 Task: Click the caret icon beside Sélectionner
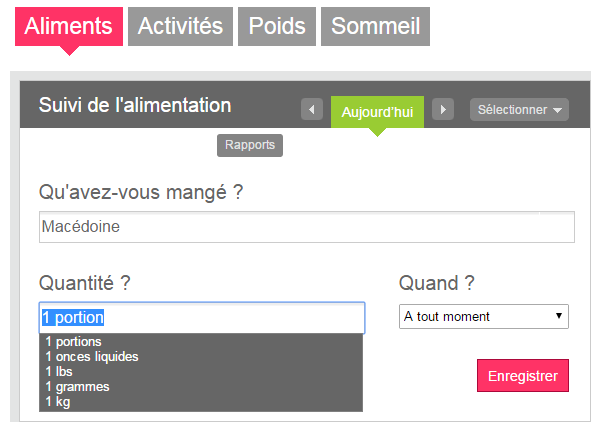(557, 110)
